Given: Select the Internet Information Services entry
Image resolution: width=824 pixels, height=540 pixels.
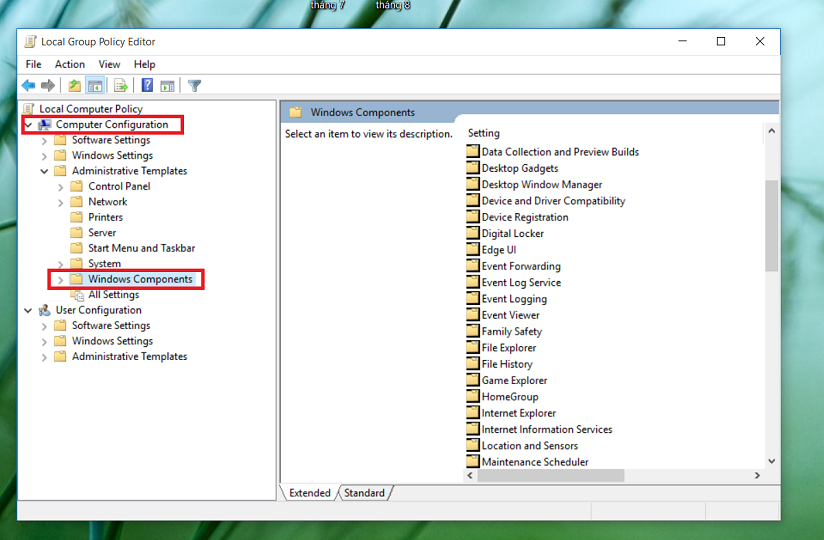Looking at the screenshot, I should click(x=547, y=429).
